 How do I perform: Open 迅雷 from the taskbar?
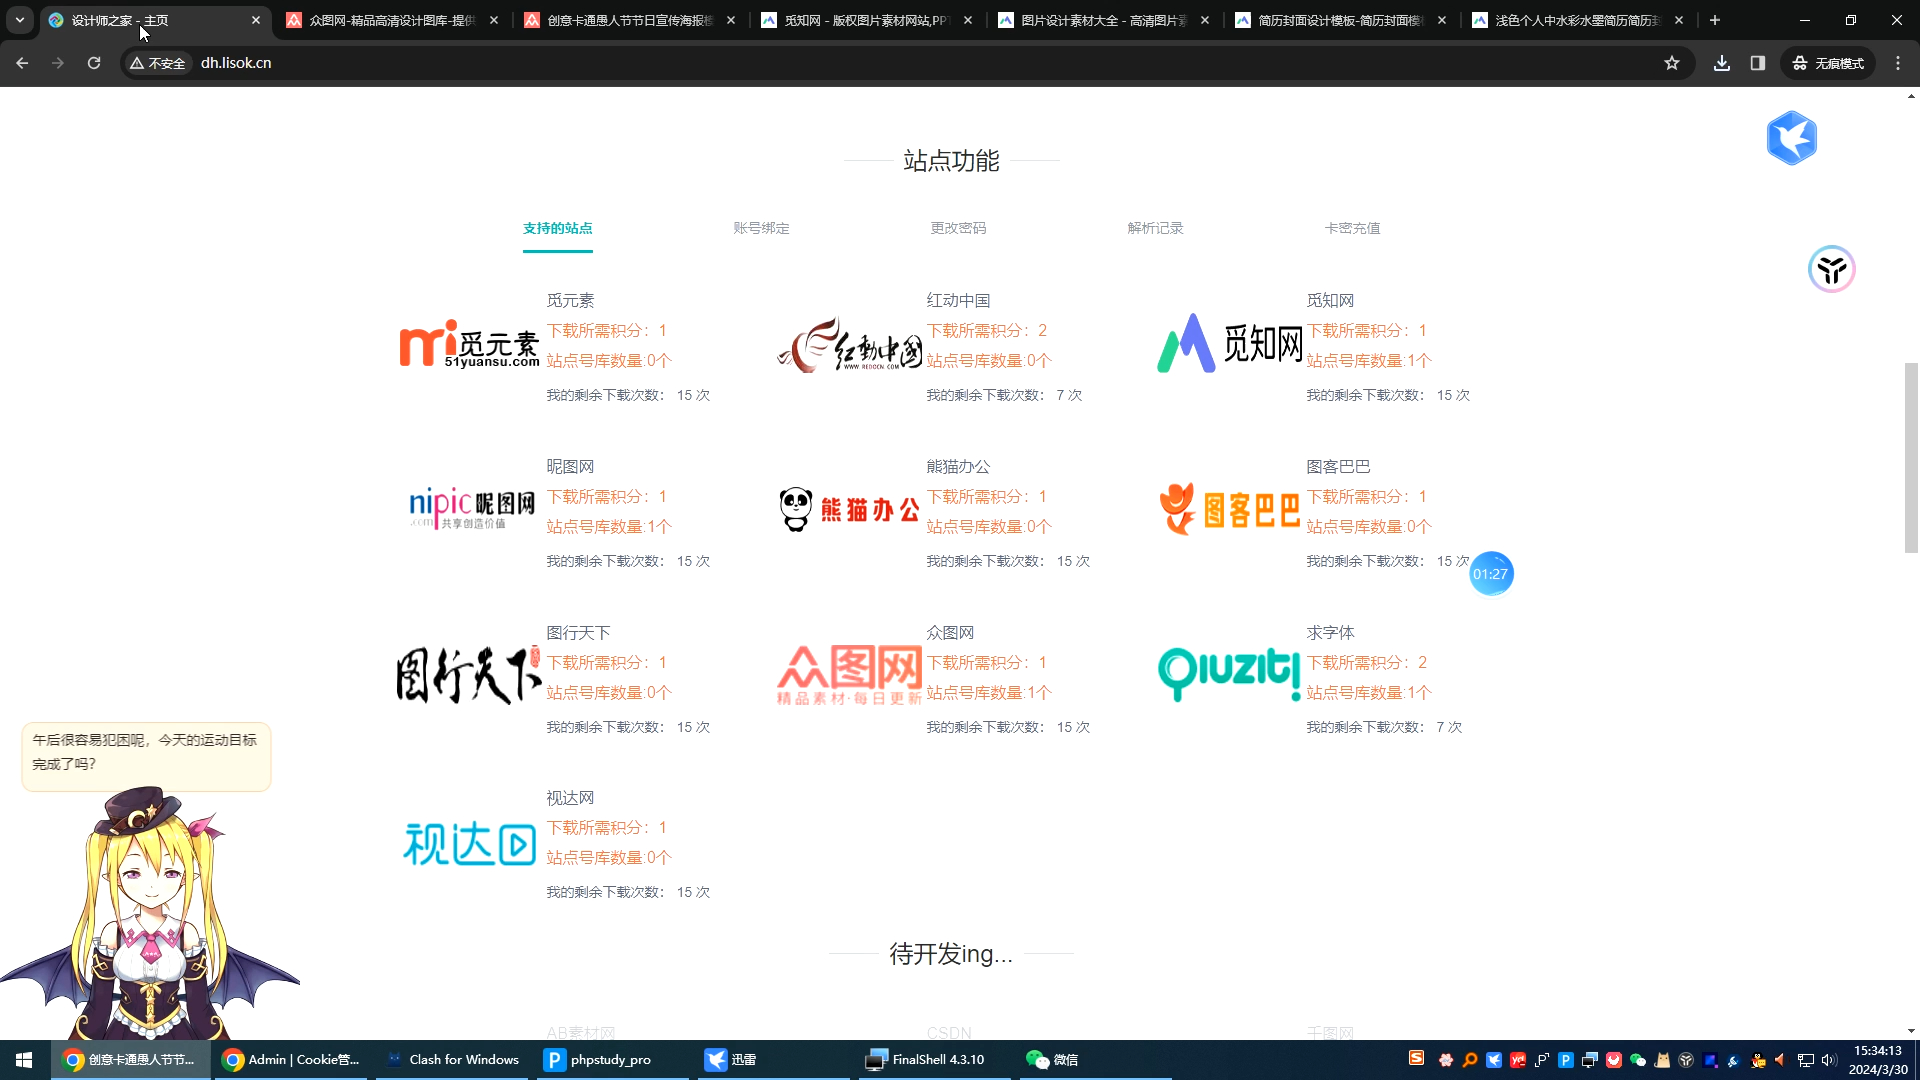[772, 1060]
